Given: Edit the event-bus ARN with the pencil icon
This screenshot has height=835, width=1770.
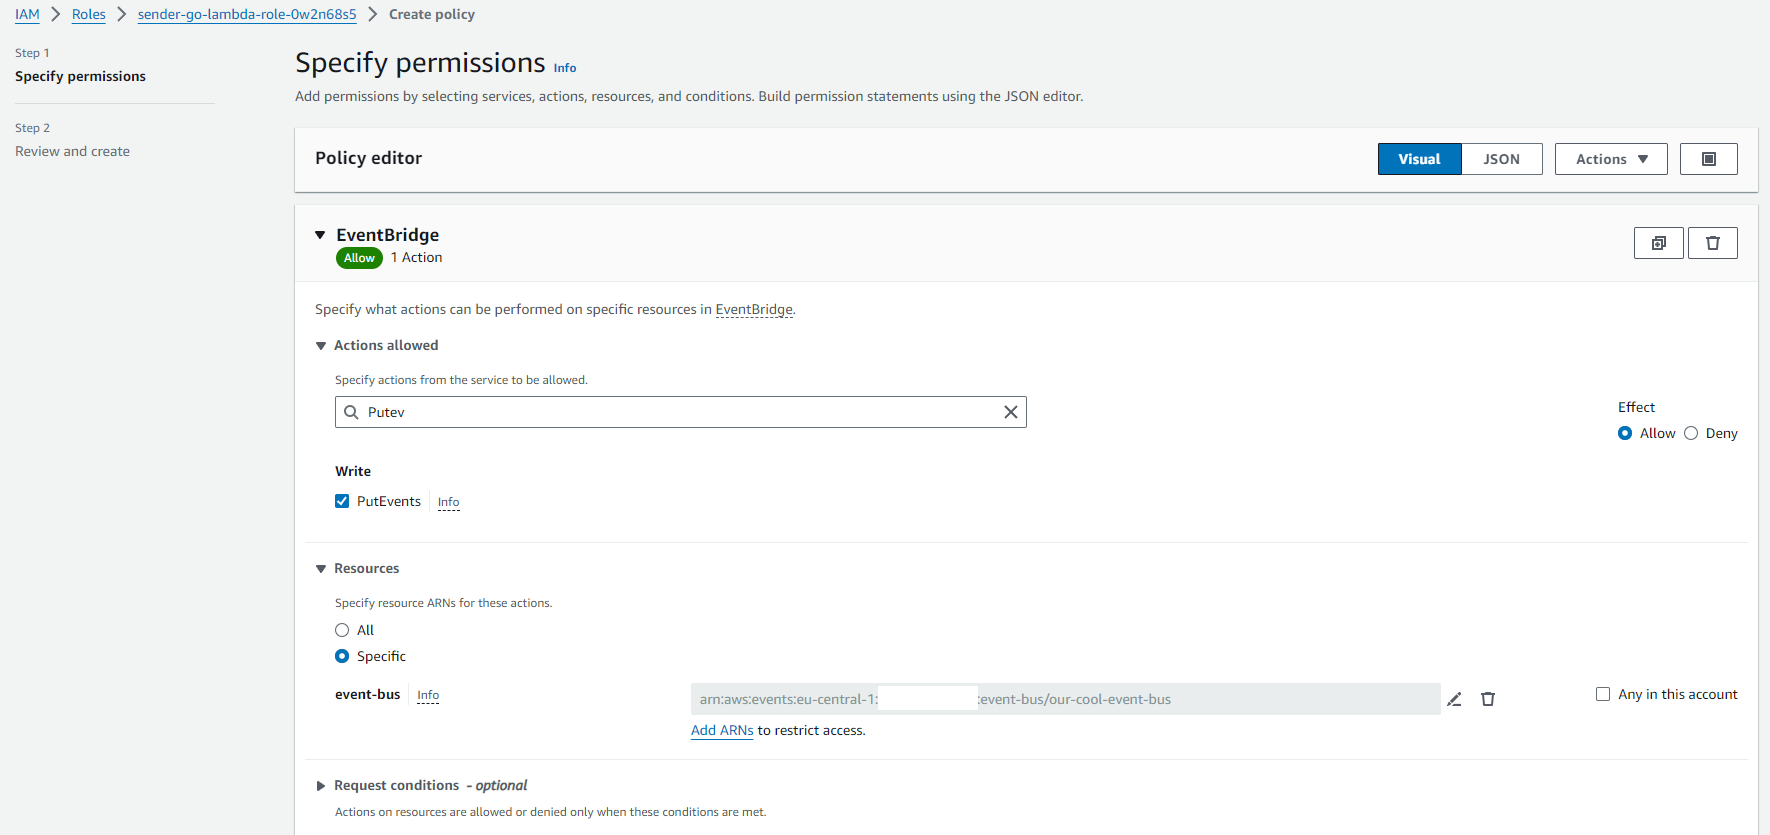Looking at the screenshot, I should [1454, 699].
